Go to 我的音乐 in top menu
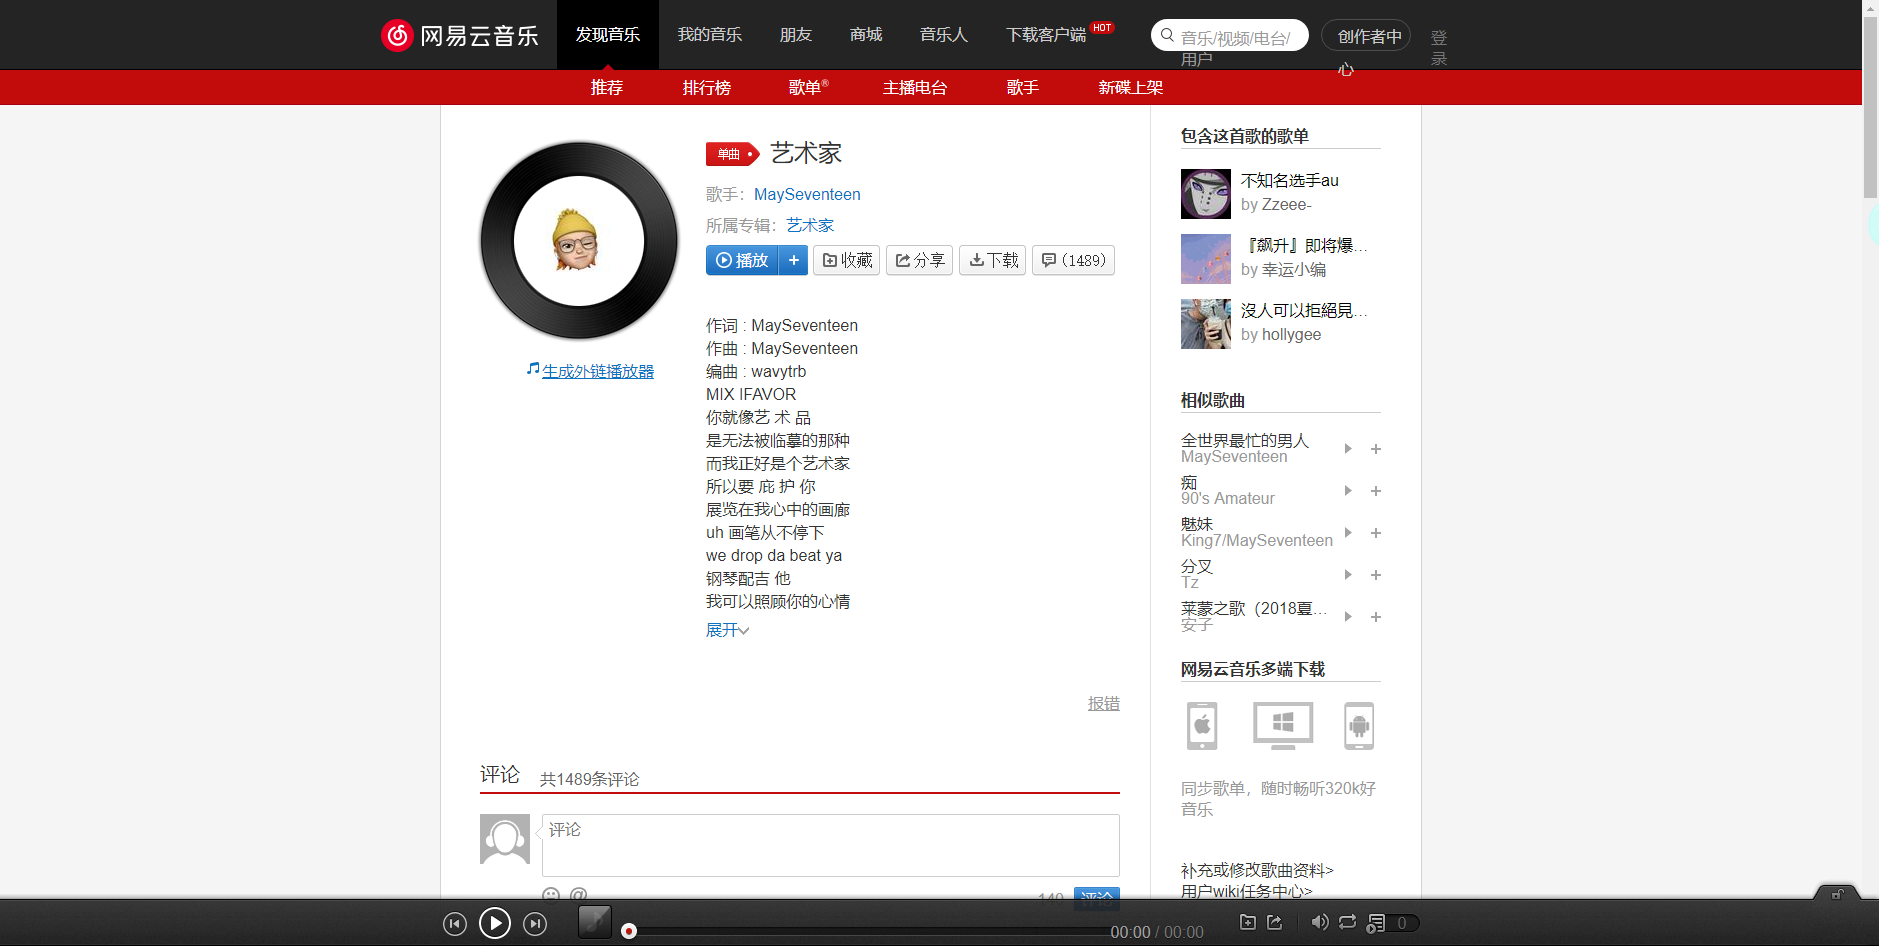 [709, 35]
